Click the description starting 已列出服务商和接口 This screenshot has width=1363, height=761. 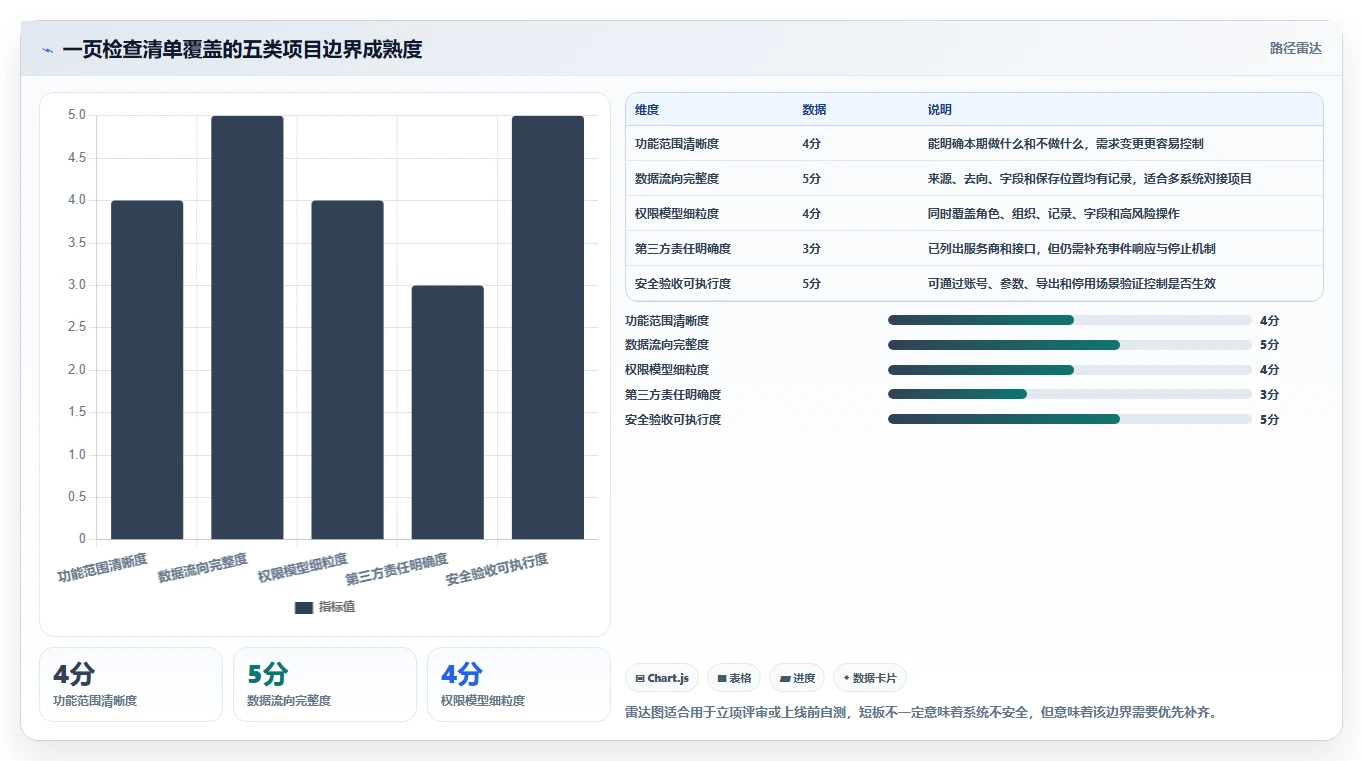coord(1072,249)
